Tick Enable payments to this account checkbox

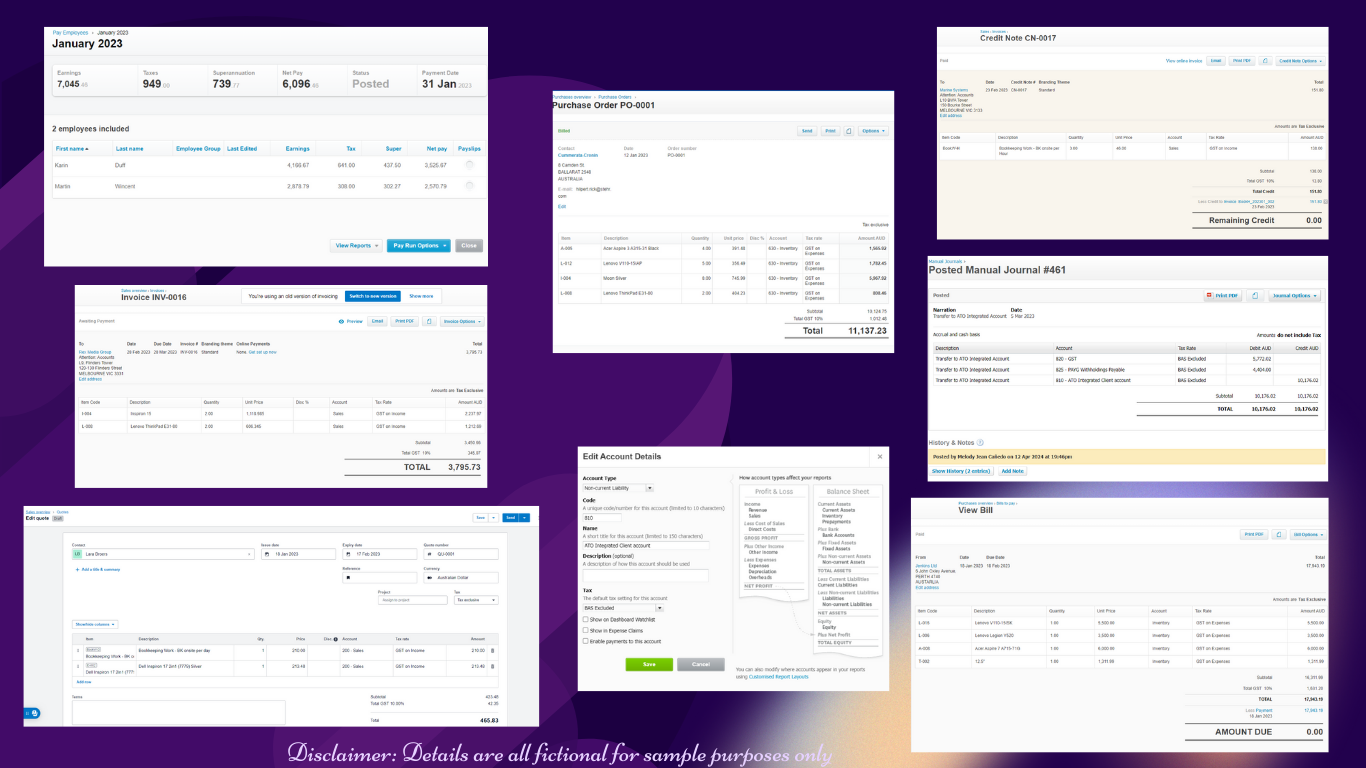tap(586, 641)
